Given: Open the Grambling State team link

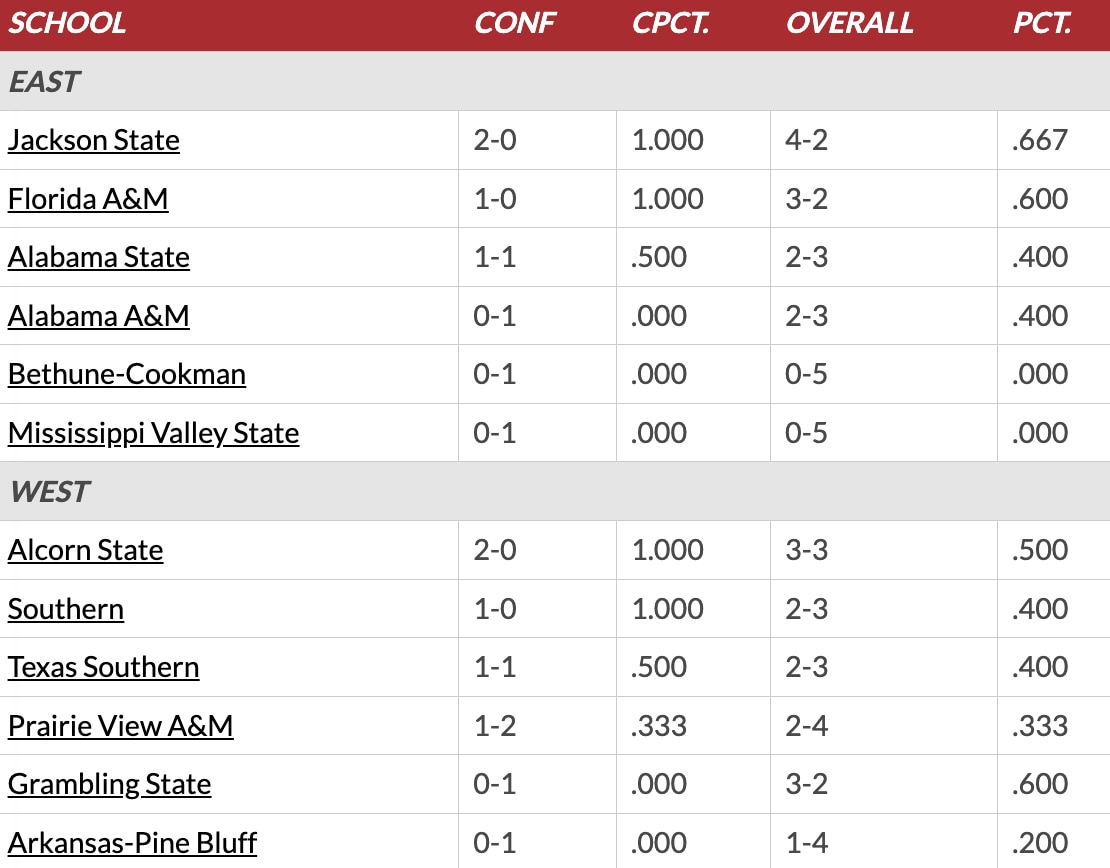Looking at the screenshot, I should (x=110, y=784).
